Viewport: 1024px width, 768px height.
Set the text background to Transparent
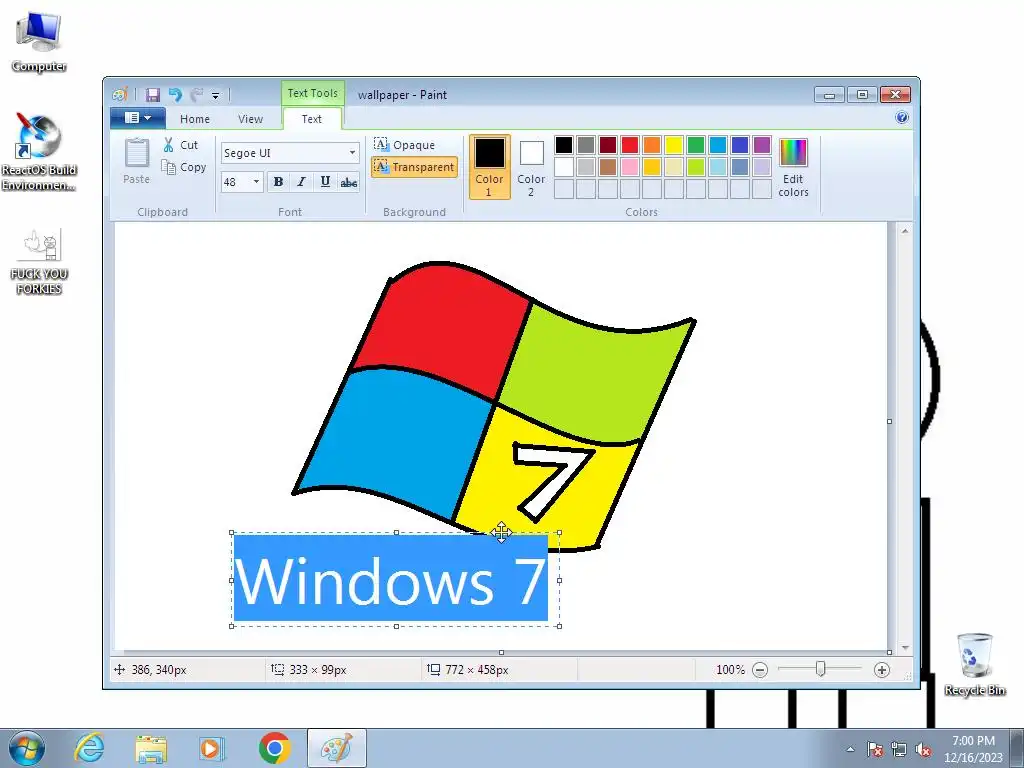point(414,167)
